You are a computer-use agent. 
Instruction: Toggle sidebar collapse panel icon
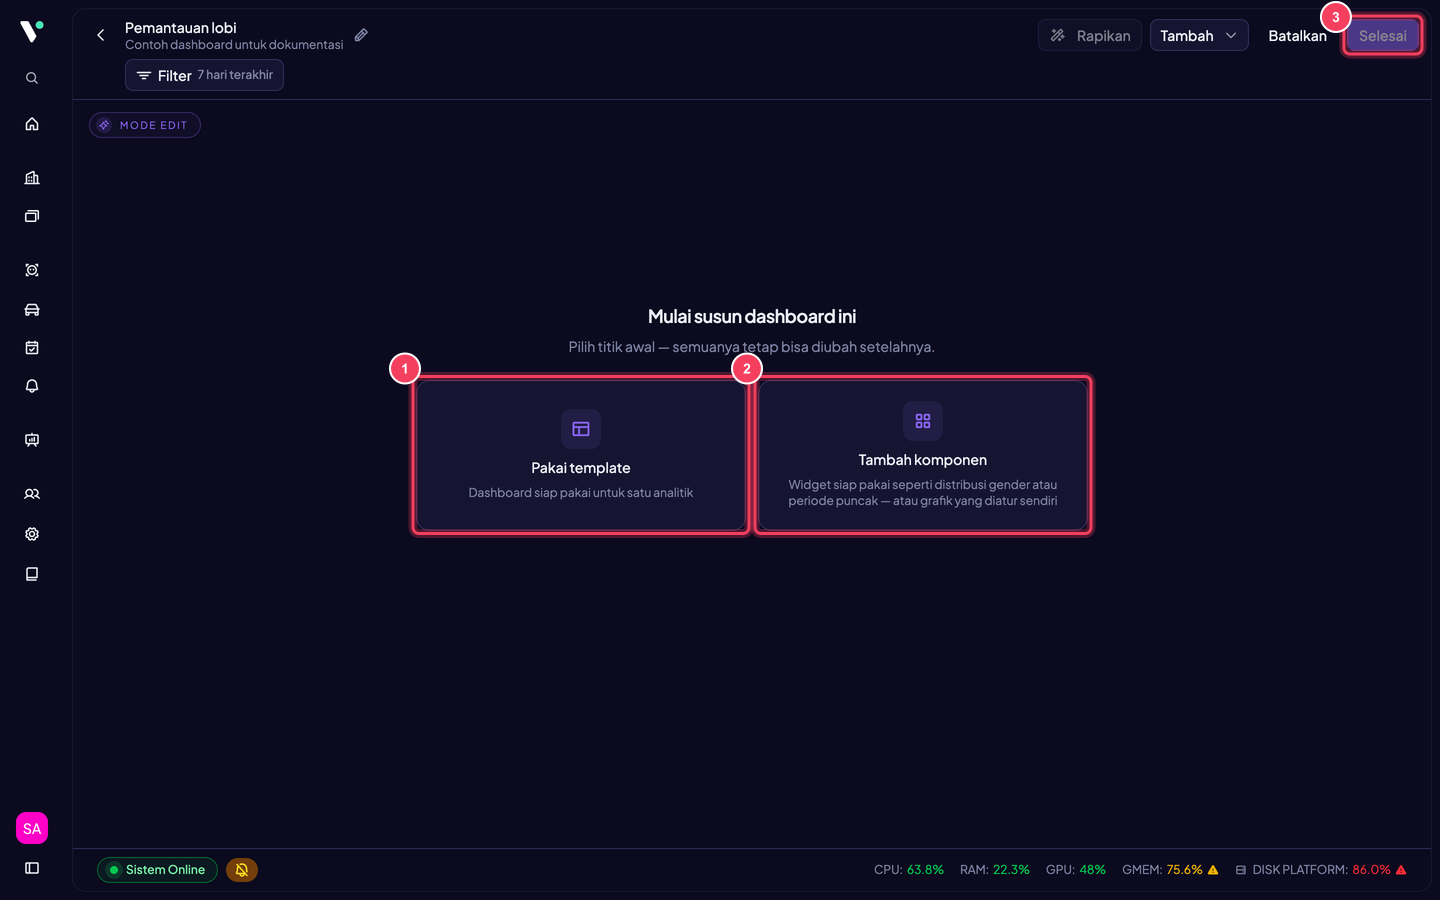(32, 868)
